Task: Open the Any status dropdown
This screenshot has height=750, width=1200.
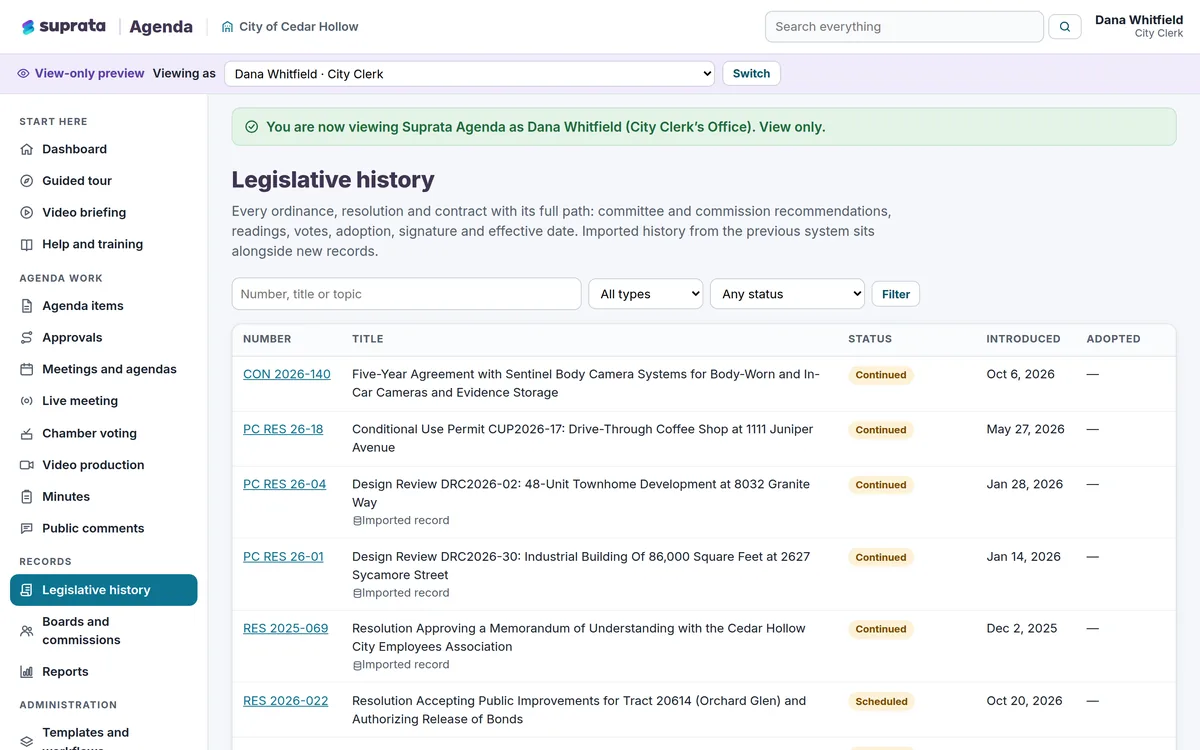Action: 787,294
